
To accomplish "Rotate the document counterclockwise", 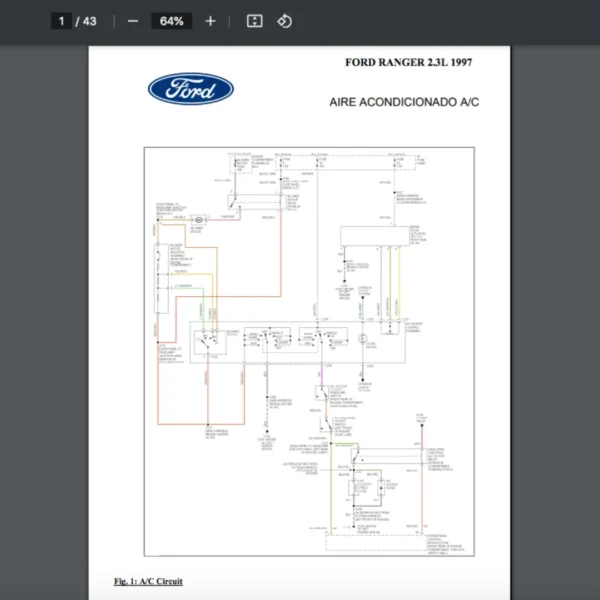I will coord(284,21).
